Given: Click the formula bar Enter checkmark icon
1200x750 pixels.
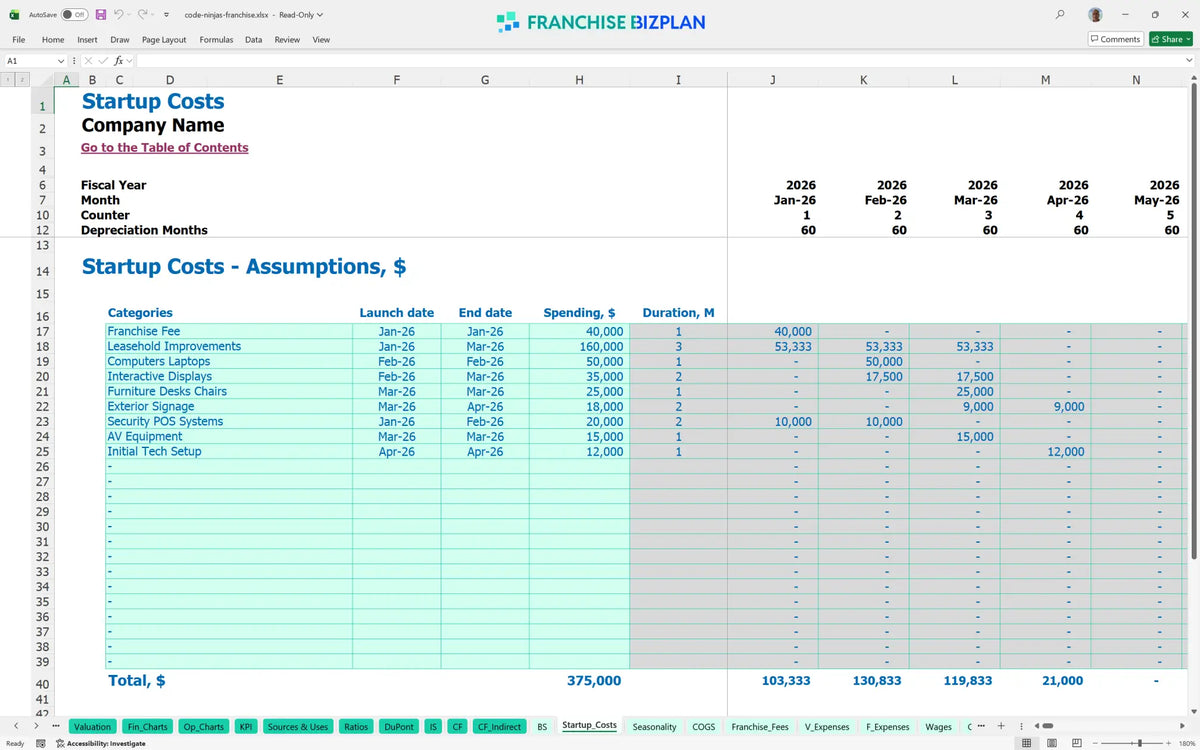Looking at the screenshot, I should [103, 61].
